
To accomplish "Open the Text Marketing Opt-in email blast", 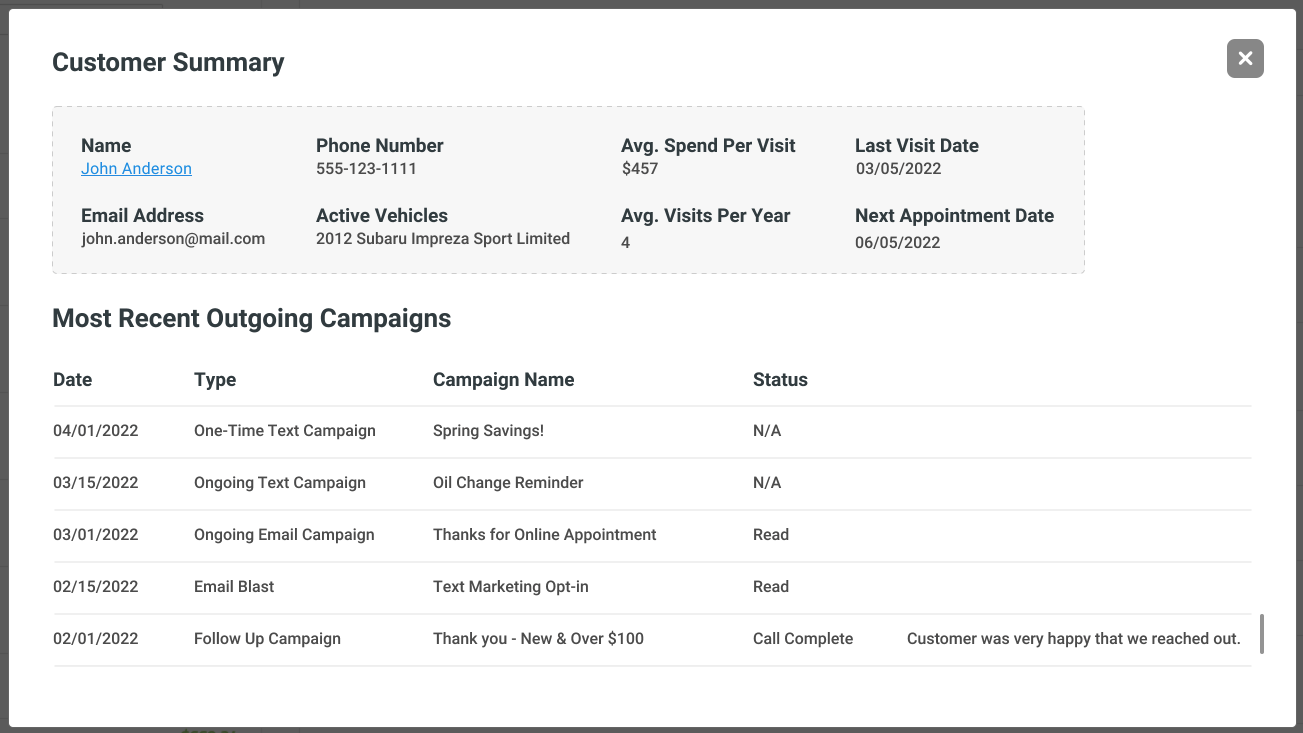I will 511,586.
